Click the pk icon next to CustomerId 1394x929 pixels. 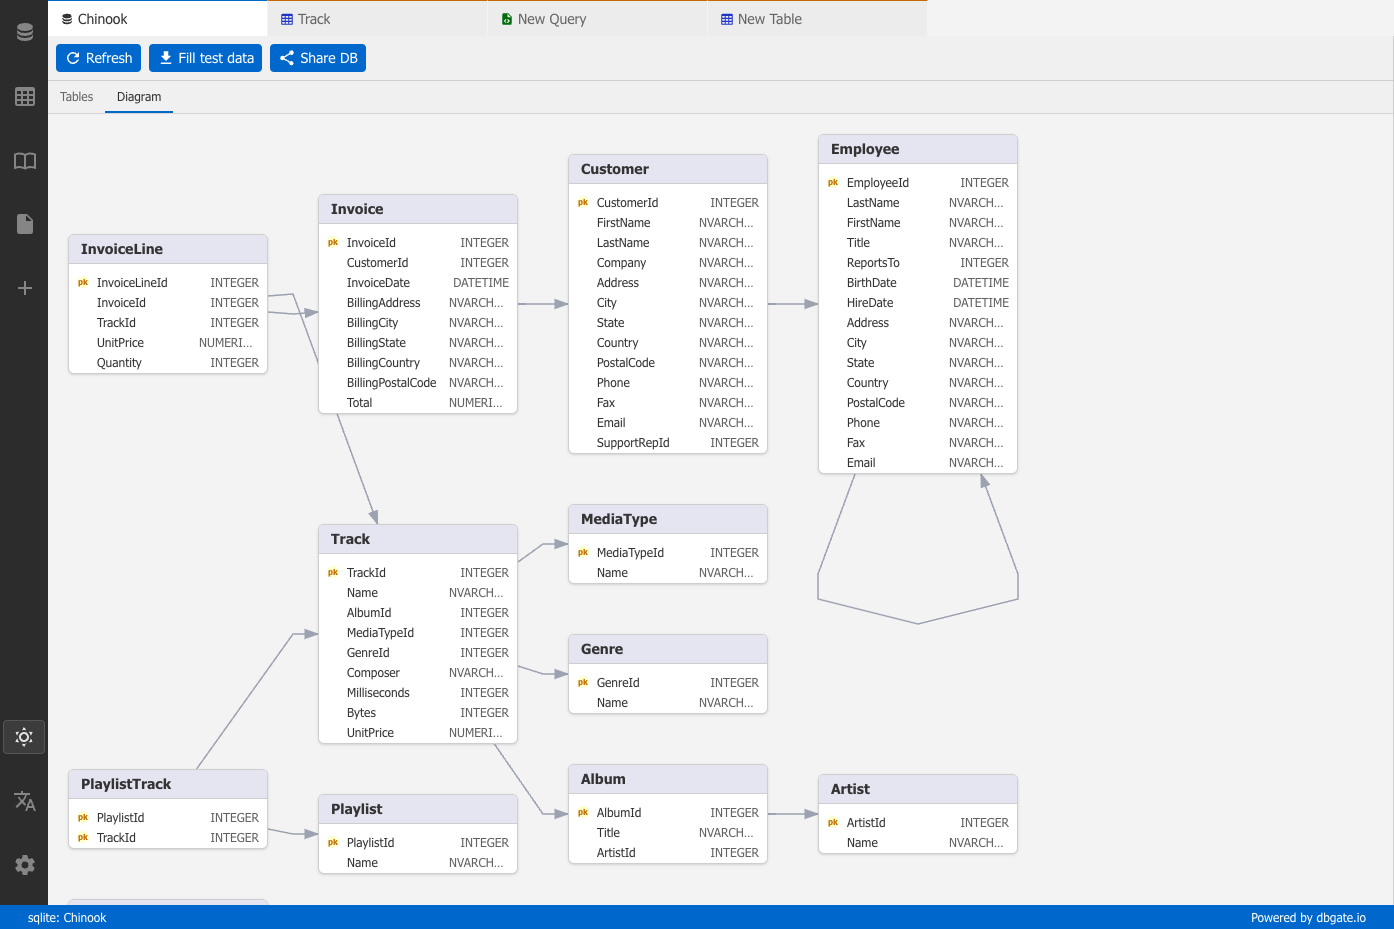[x=583, y=203]
